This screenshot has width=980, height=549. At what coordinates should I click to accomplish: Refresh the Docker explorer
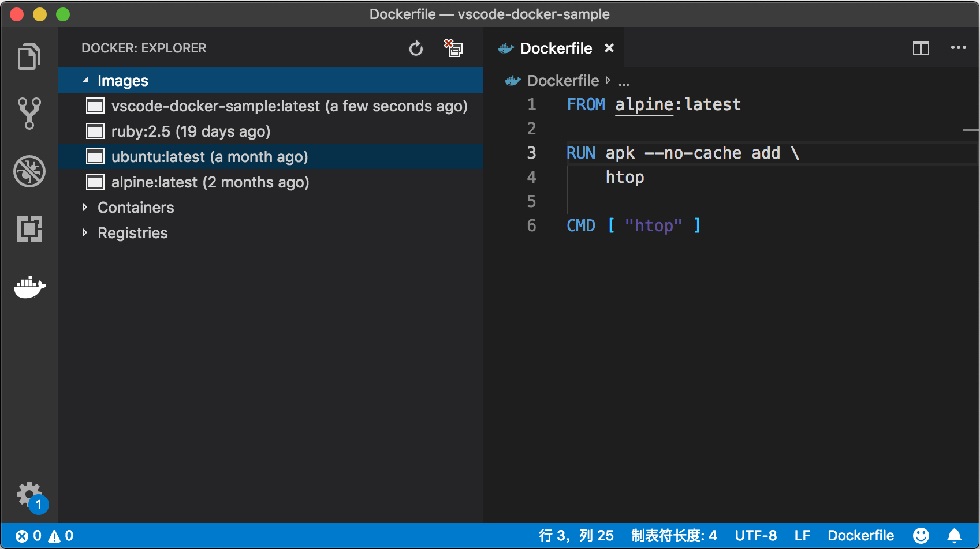tap(416, 48)
